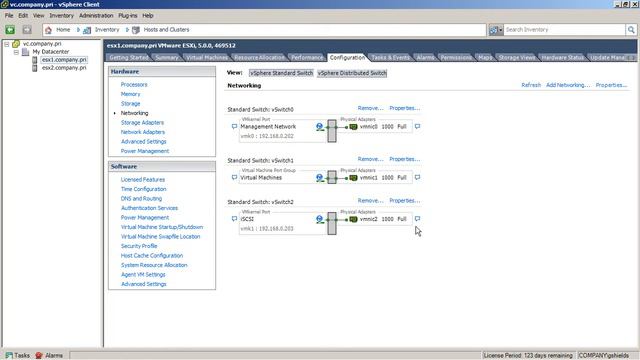Switch to the Performance tab
The width and height of the screenshot is (640, 360).
(307, 58)
